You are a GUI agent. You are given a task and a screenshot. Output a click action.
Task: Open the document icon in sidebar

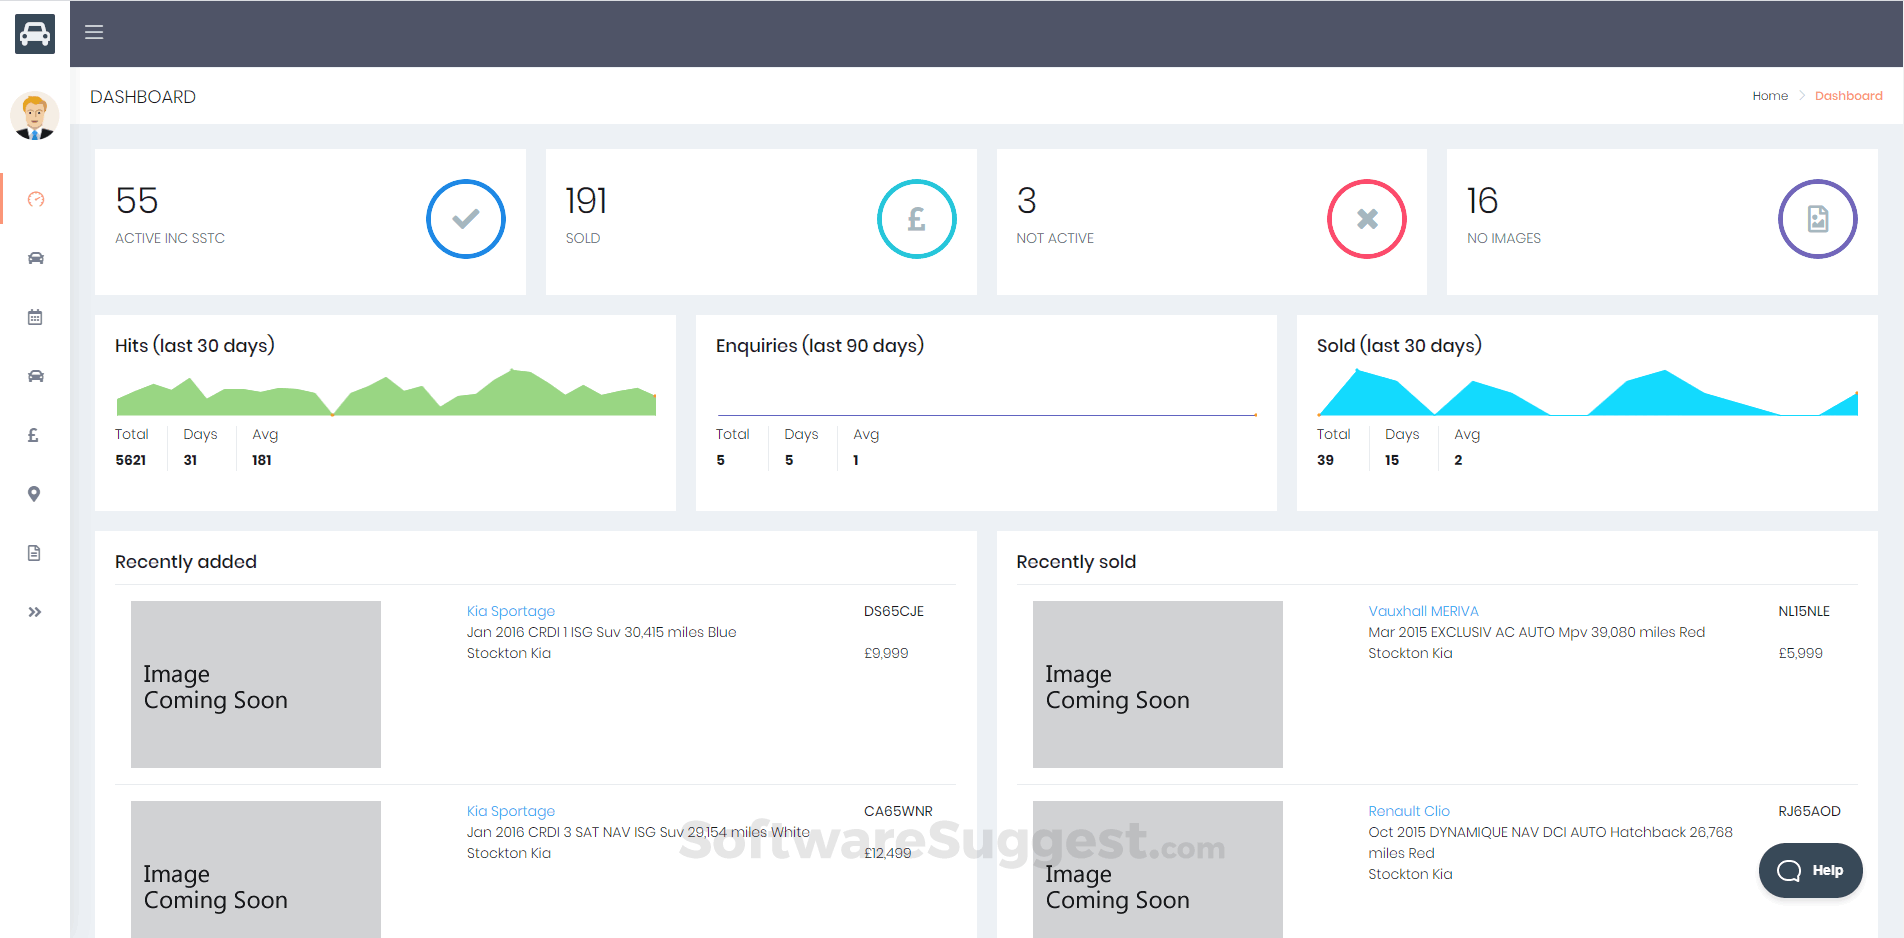(x=34, y=553)
